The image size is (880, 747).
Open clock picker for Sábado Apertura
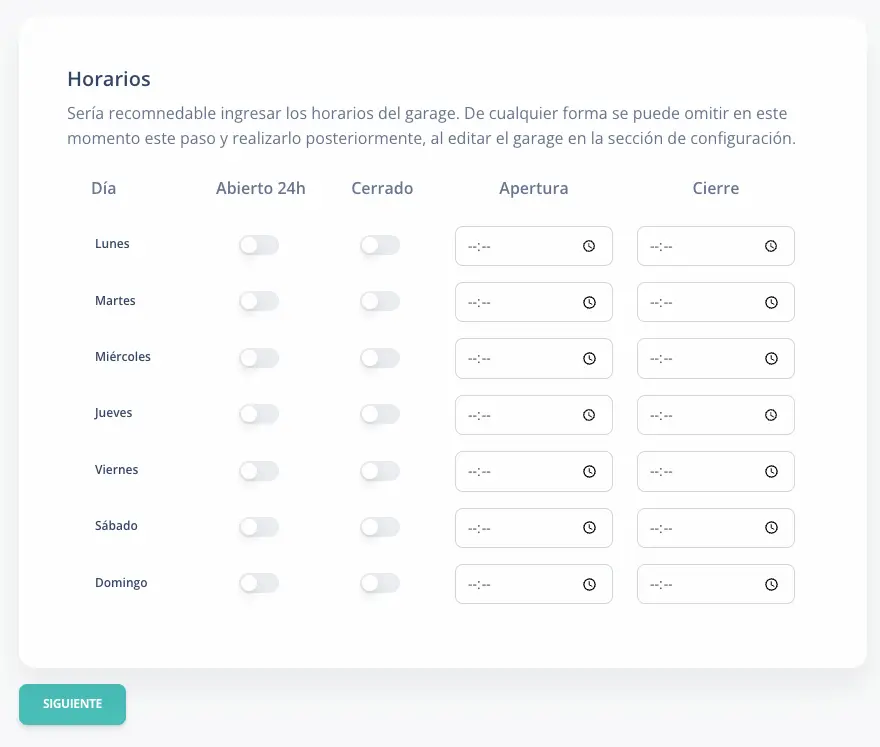(x=590, y=528)
